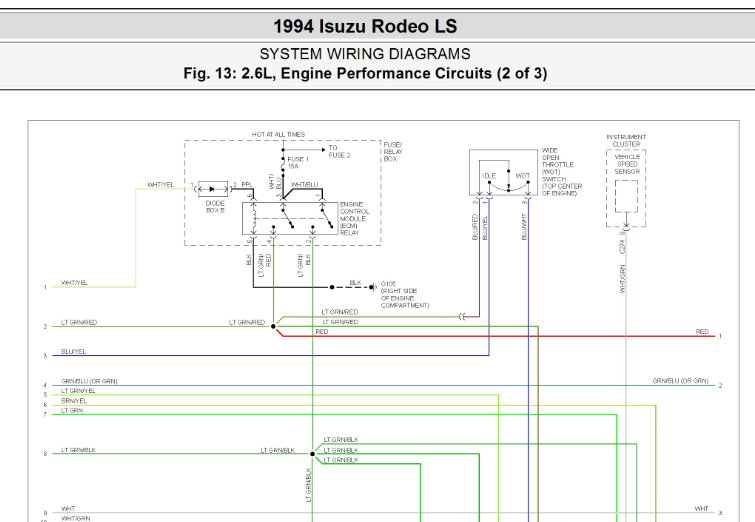Select the 'WHT/YEL' label on row 1
The image size is (755, 522).
[x=74, y=282]
